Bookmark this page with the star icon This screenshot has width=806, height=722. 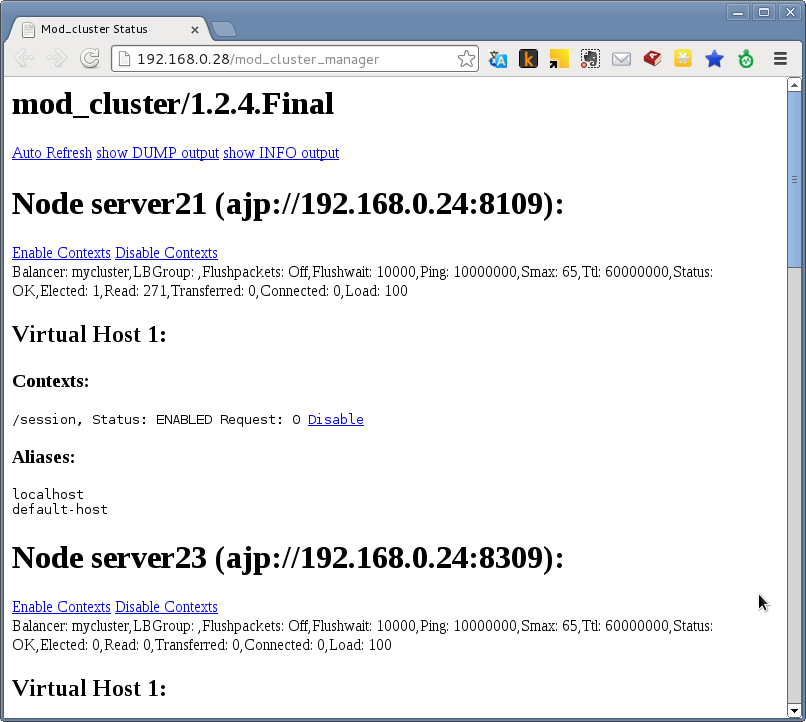point(466,59)
